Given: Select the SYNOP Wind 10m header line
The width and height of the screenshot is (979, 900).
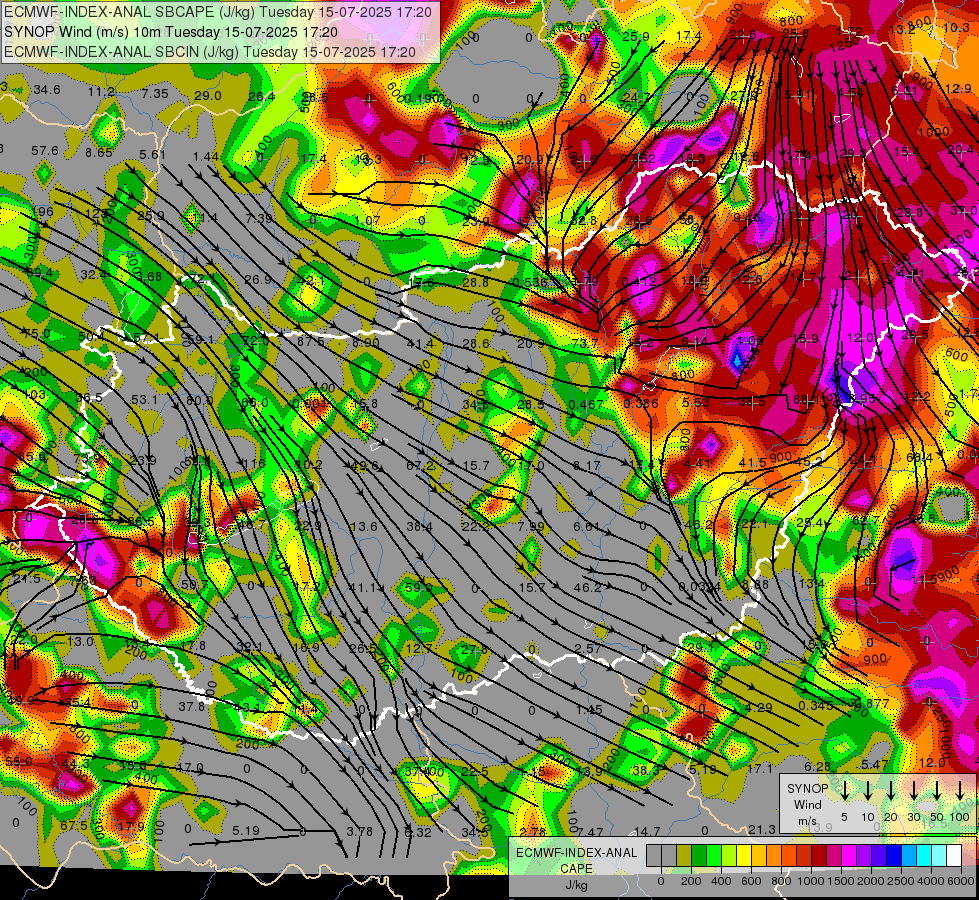Looking at the screenshot, I should pyautogui.click(x=170, y=32).
